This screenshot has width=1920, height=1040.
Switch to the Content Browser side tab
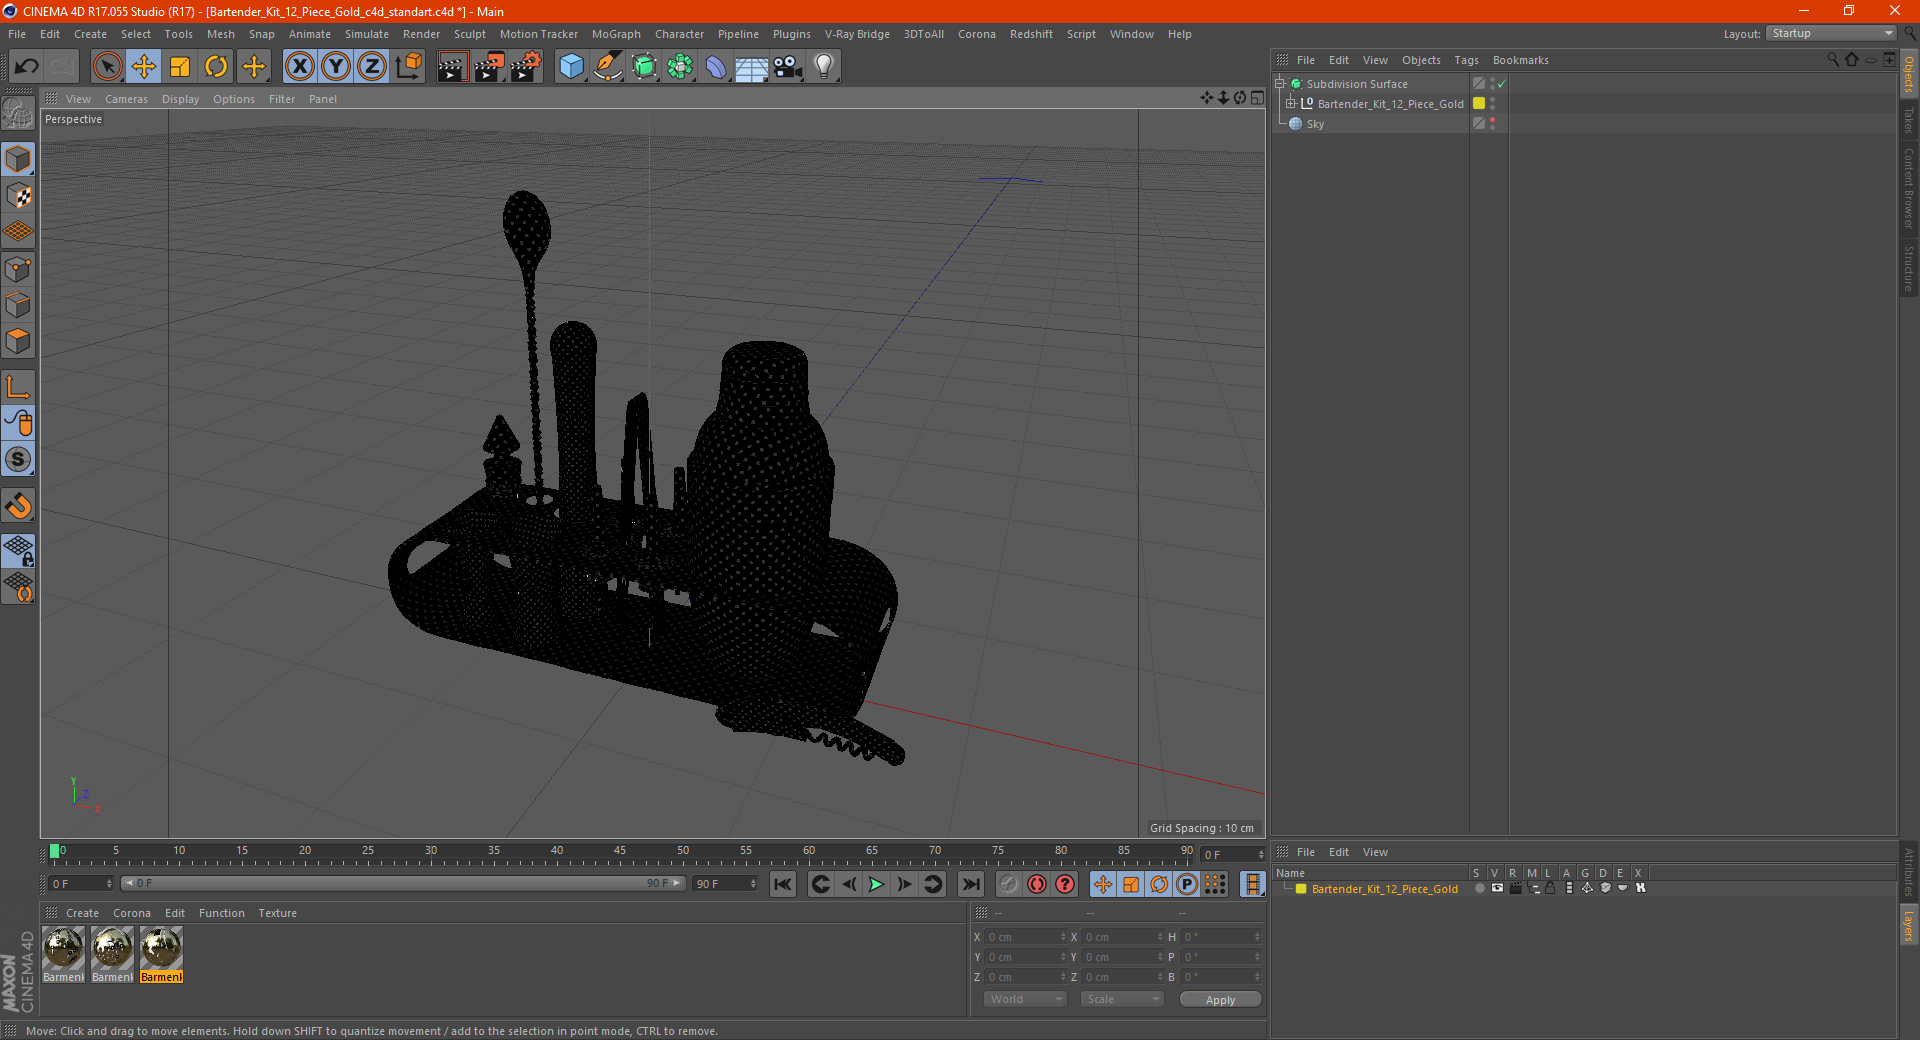(1908, 188)
